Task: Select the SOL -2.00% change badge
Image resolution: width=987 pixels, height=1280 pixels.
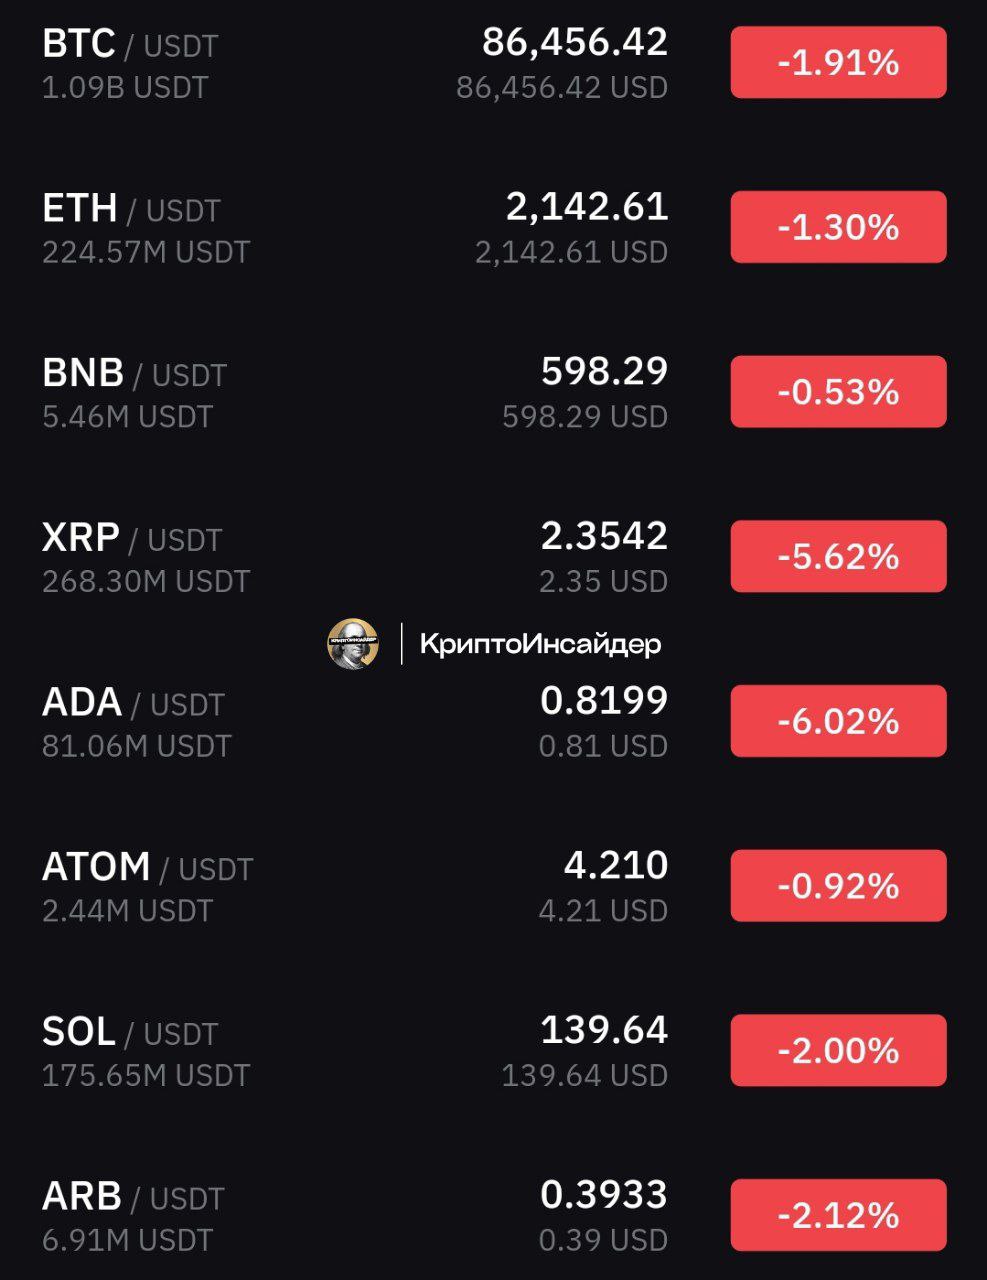Action: click(x=838, y=1051)
